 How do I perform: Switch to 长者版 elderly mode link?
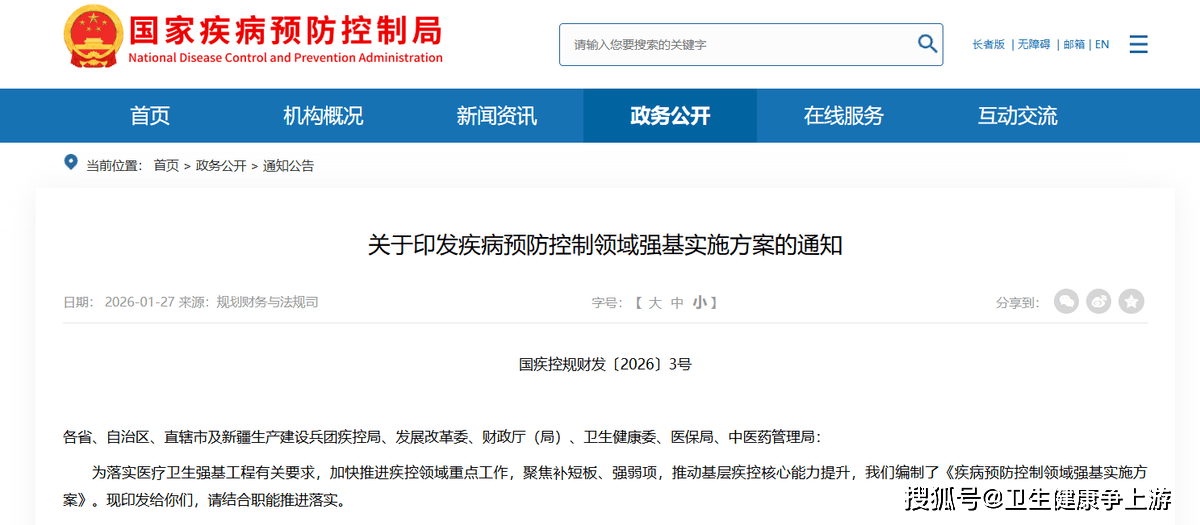988,45
